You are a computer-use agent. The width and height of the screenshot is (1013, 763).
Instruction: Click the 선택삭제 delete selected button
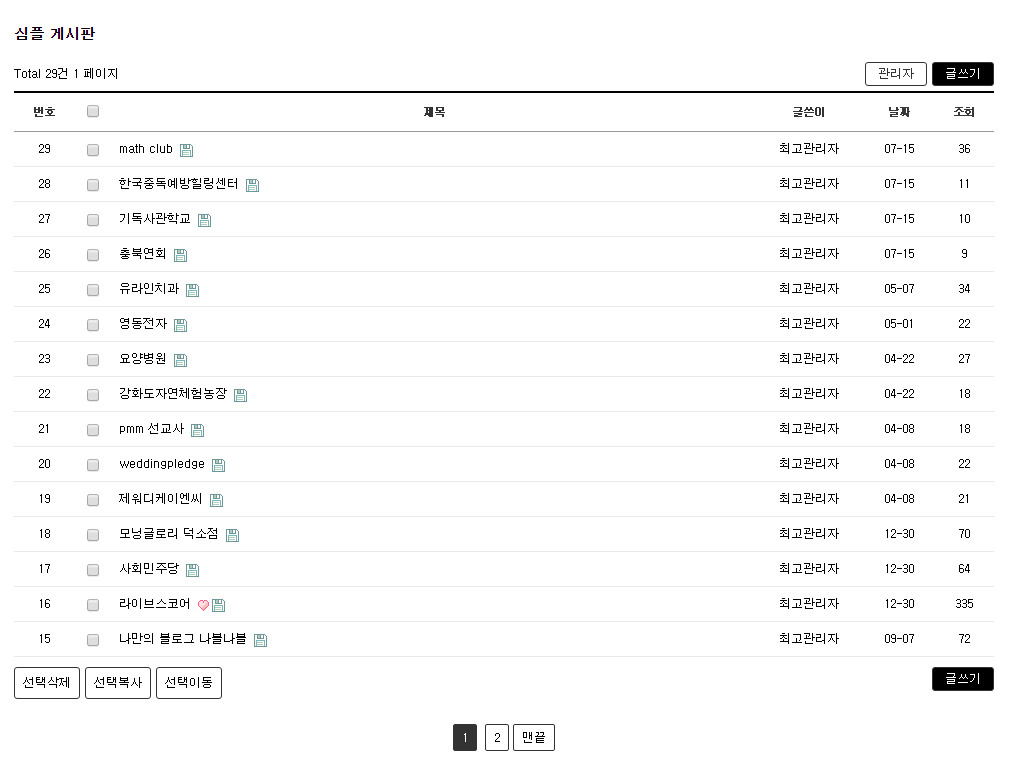coord(47,683)
